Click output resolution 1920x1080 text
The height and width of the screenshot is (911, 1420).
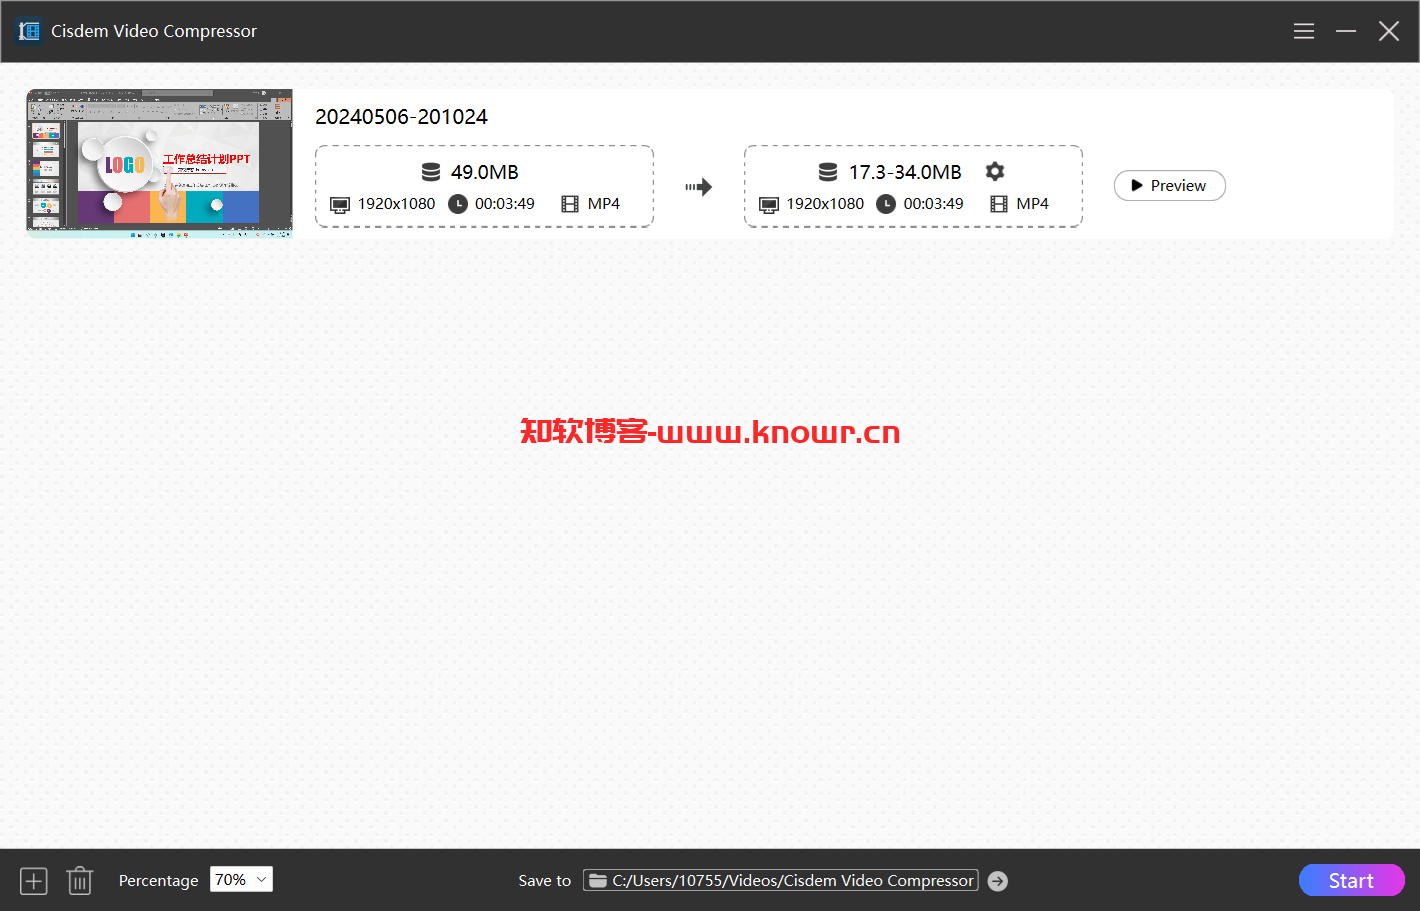pos(825,204)
